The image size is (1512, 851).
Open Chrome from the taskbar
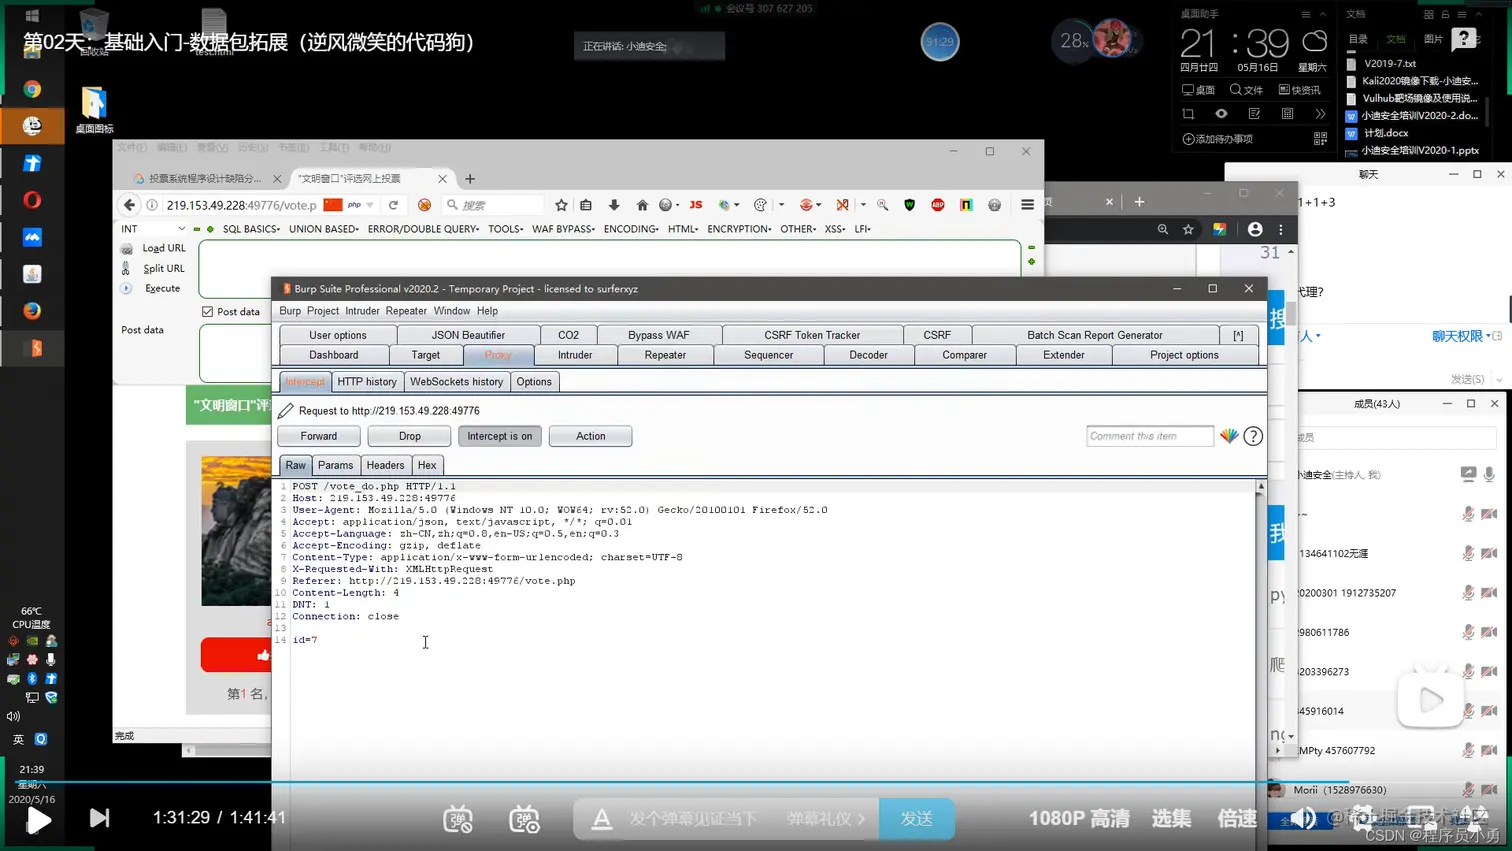[x=32, y=89]
